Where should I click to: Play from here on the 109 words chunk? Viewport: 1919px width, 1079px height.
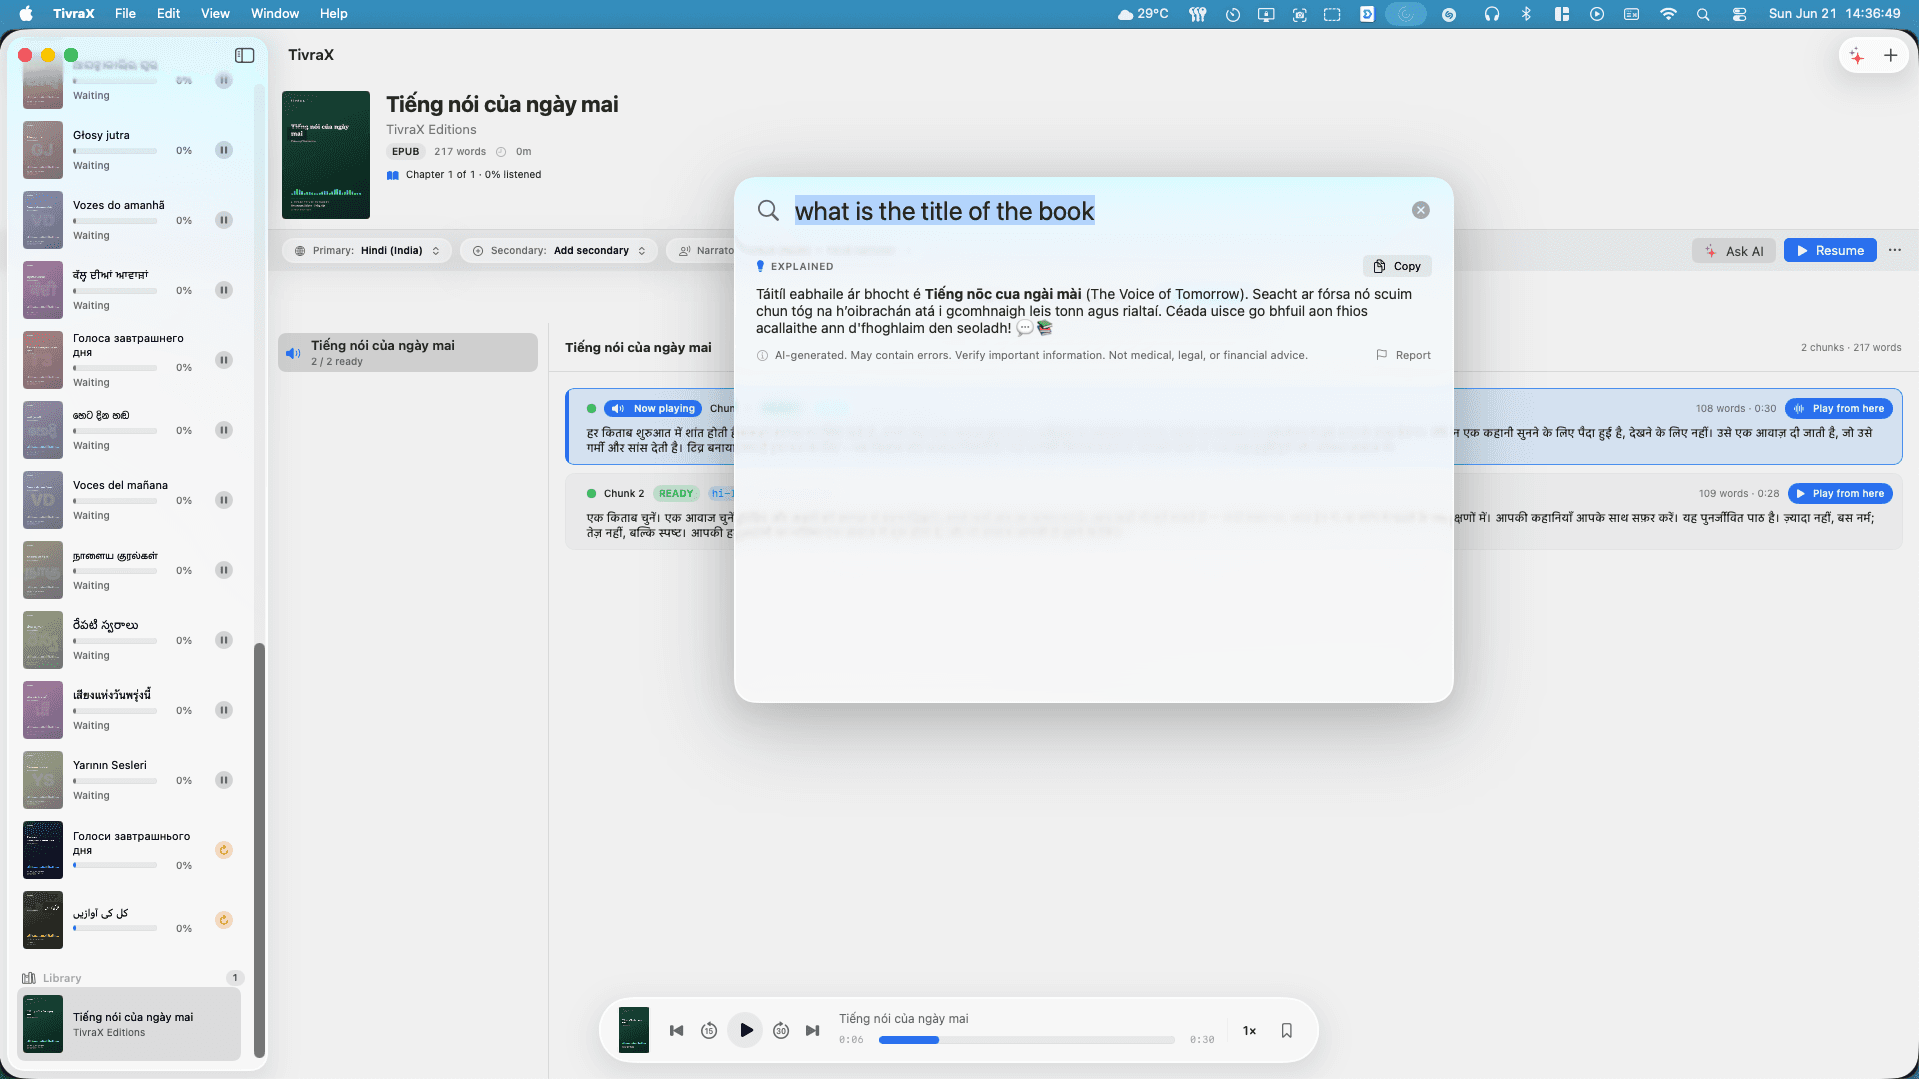pyautogui.click(x=1839, y=493)
